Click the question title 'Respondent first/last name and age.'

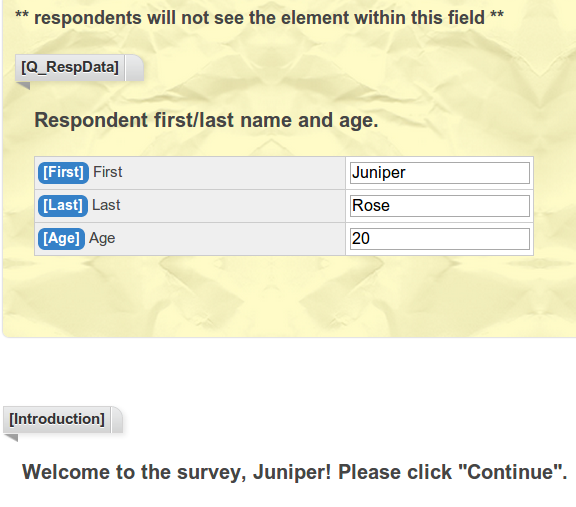point(206,120)
